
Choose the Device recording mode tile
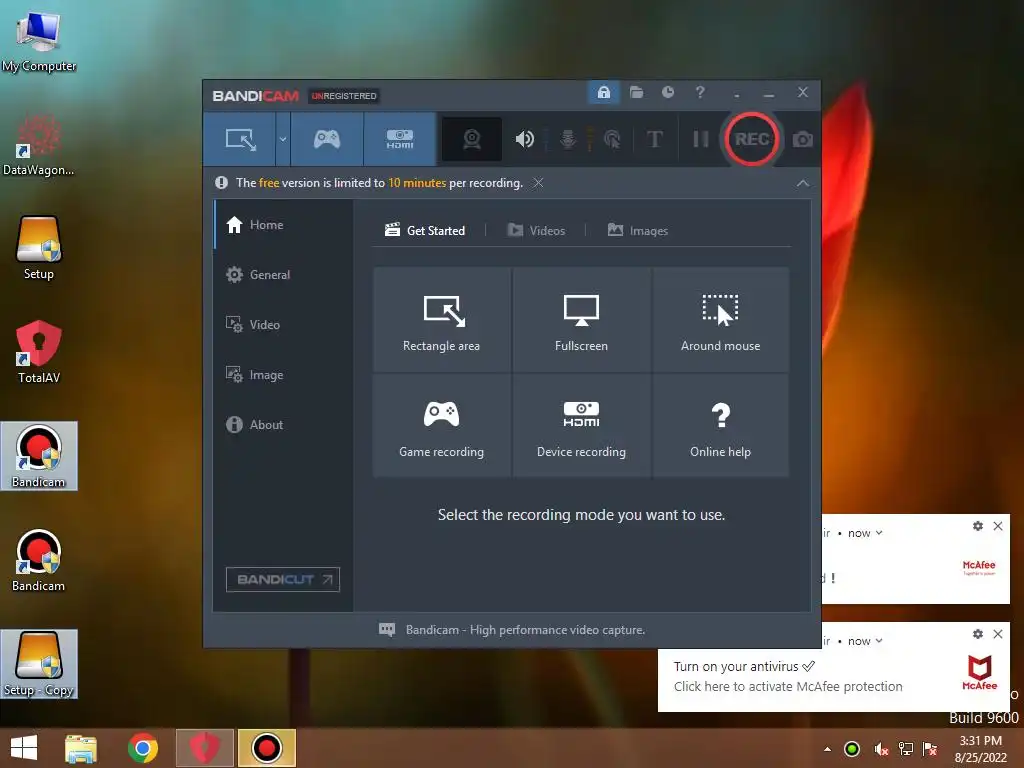[x=581, y=426]
